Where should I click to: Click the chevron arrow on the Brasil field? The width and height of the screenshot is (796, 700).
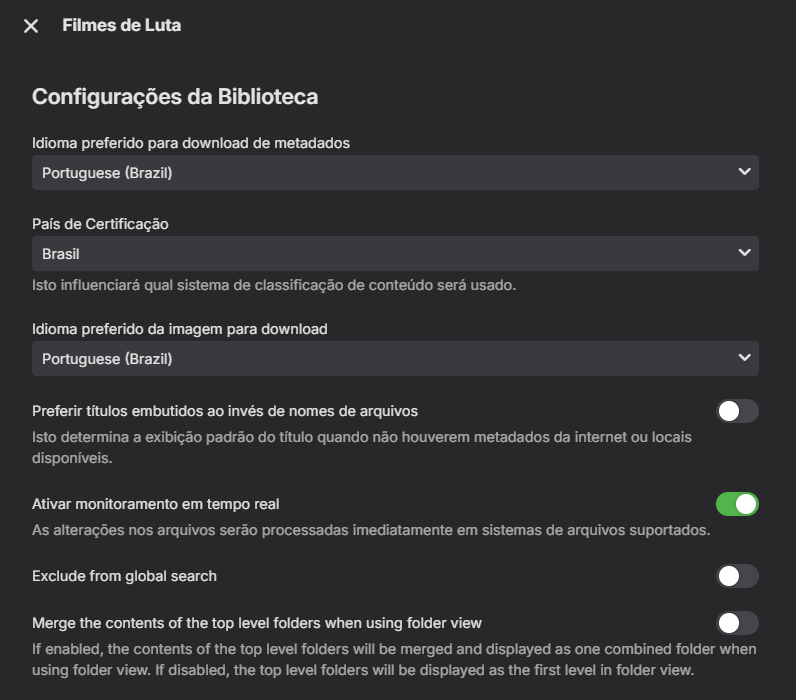744,253
